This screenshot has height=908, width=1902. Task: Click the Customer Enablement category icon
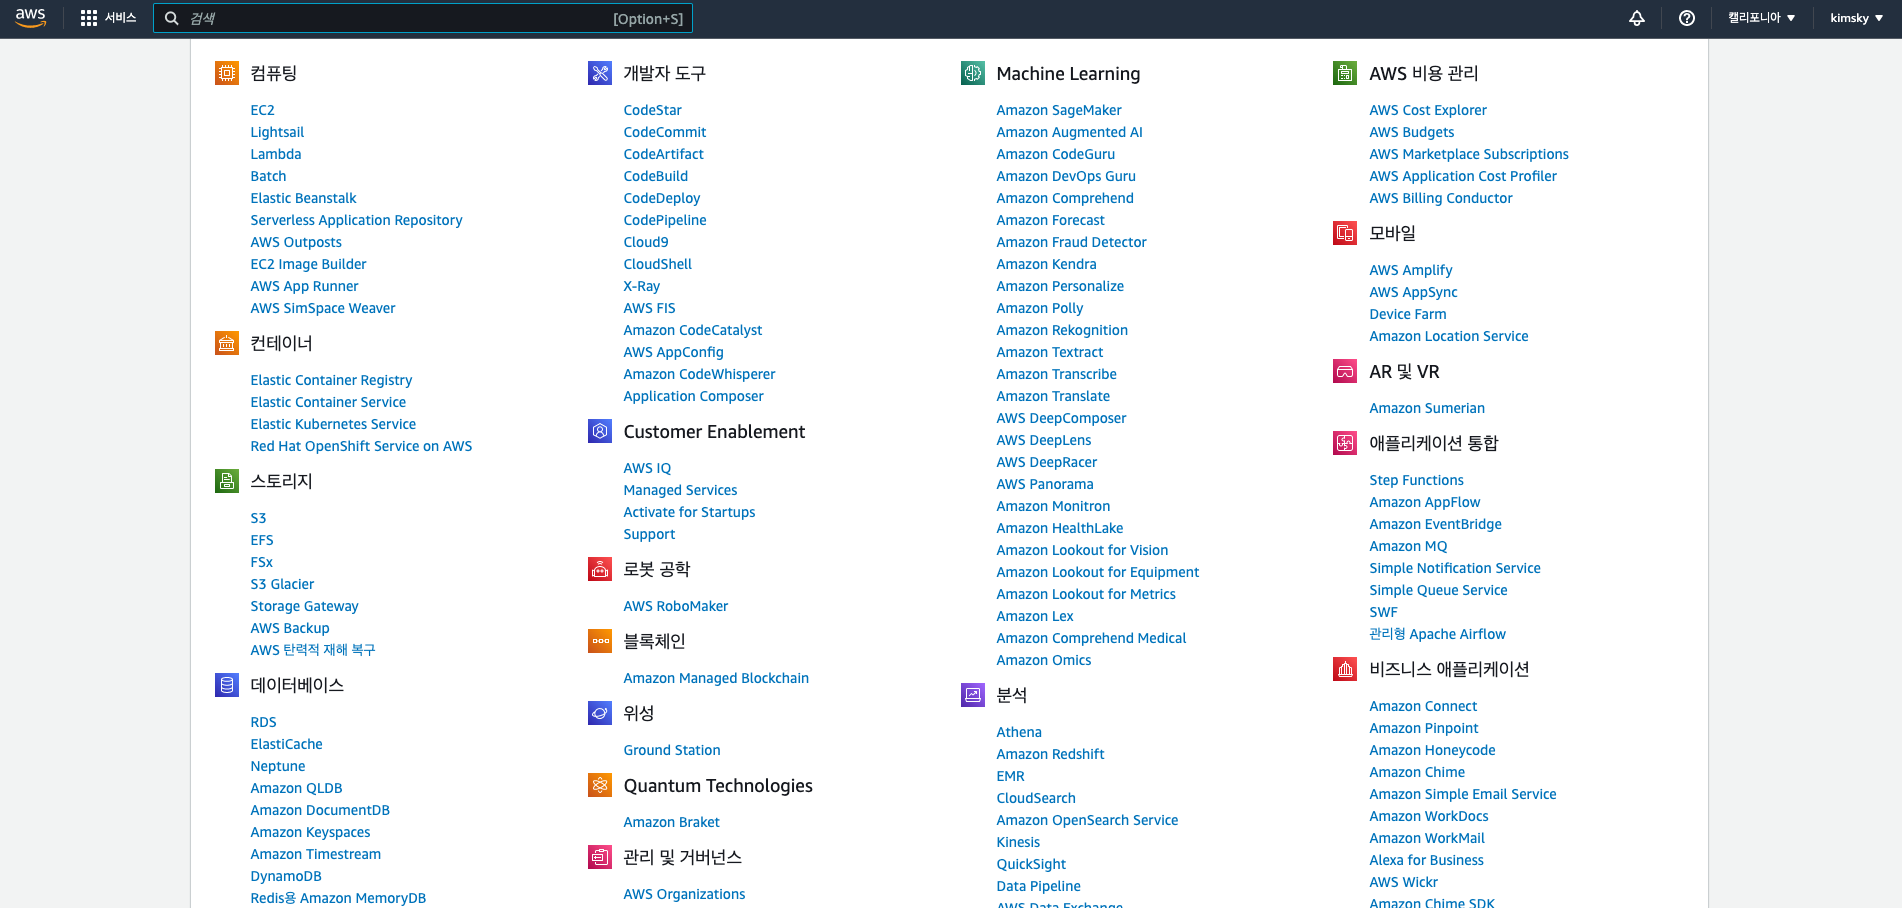click(x=600, y=431)
